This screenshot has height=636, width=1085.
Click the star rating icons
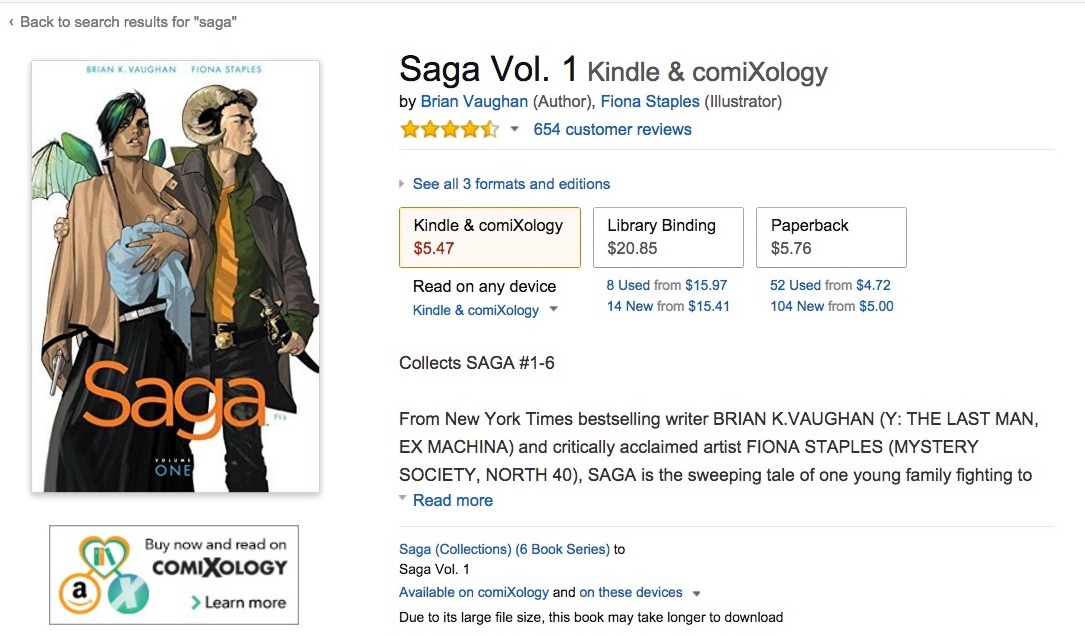449,129
